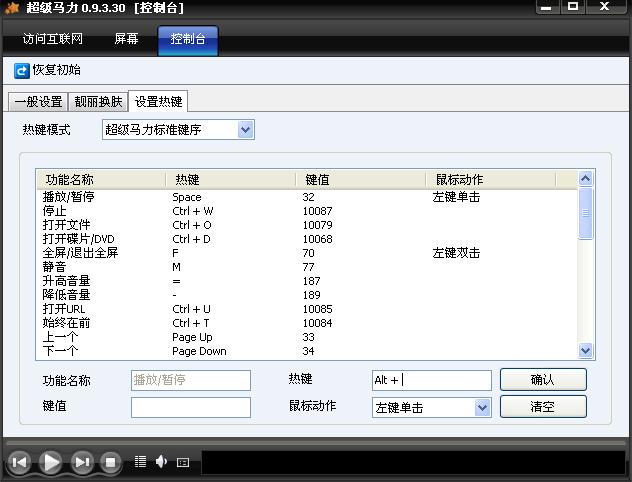Mute audio using the speaker icon
632x482 pixels.
161,461
